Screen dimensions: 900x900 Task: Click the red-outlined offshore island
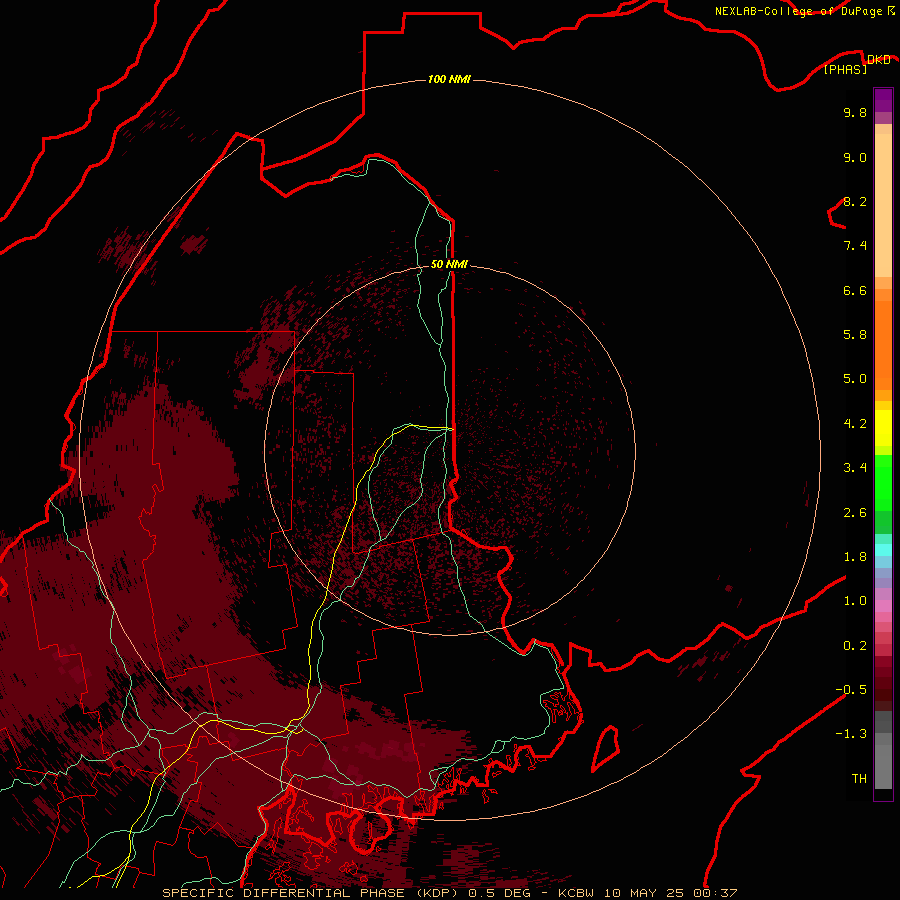[x=605, y=748]
